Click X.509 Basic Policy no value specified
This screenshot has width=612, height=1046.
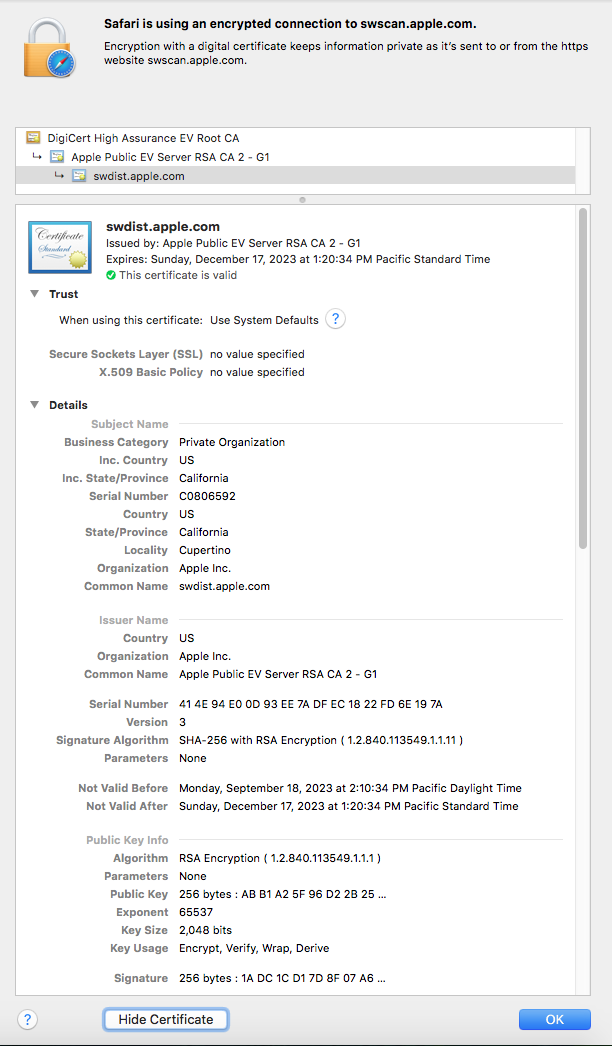(257, 372)
